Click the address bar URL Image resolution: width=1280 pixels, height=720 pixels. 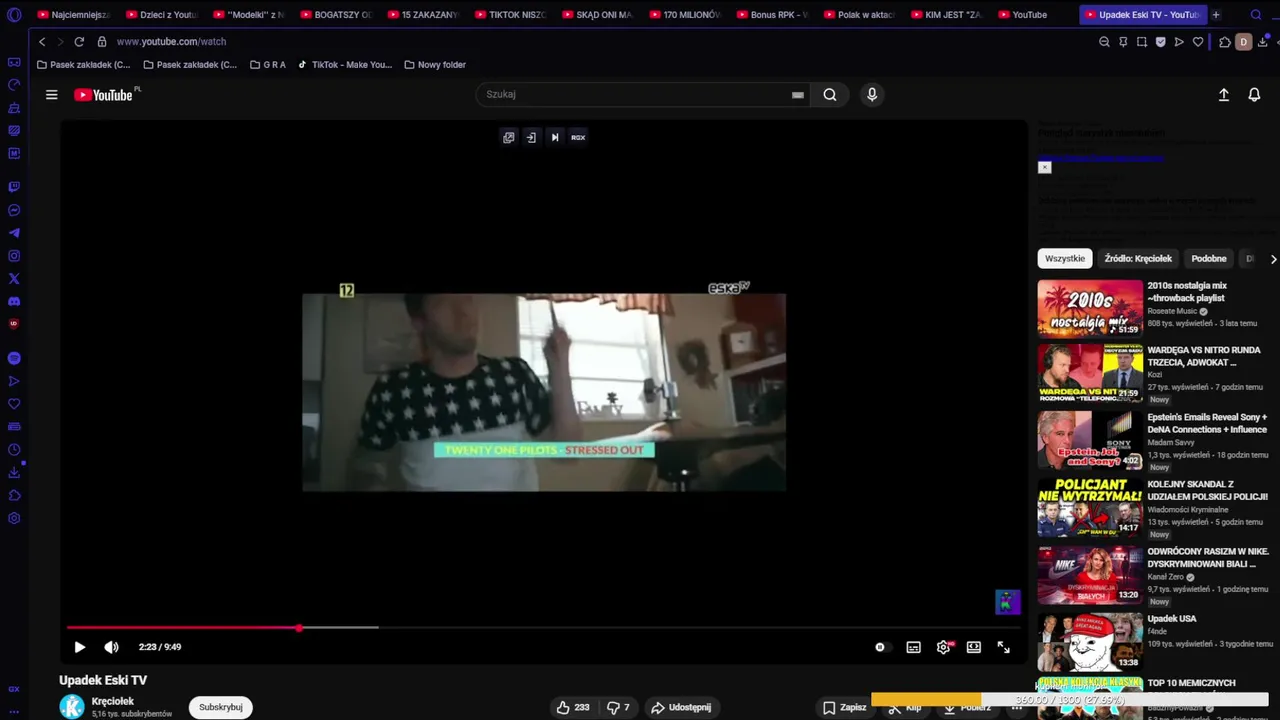pos(171,42)
